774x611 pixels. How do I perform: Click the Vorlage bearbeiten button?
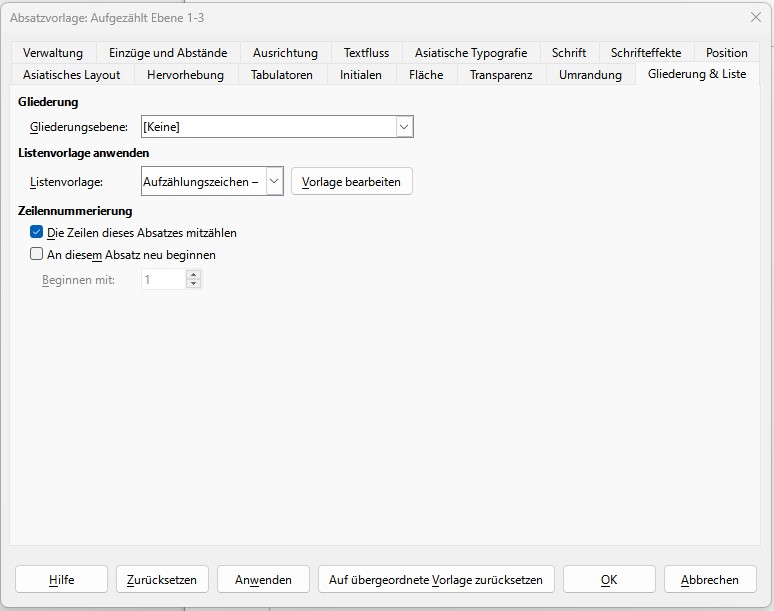point(351,182)
